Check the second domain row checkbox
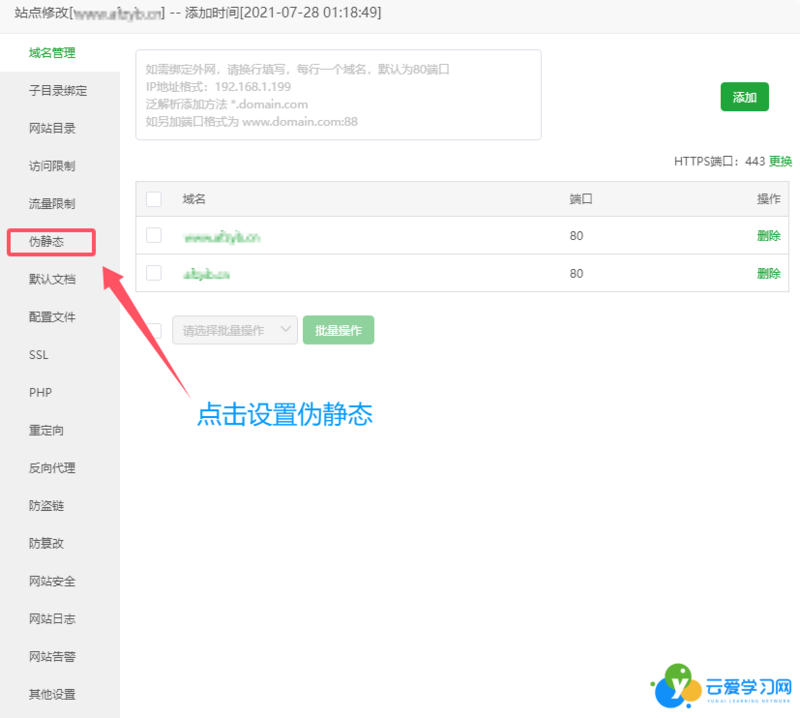The width and height of the screenshot is (800, 718). (x=154, y=273)
